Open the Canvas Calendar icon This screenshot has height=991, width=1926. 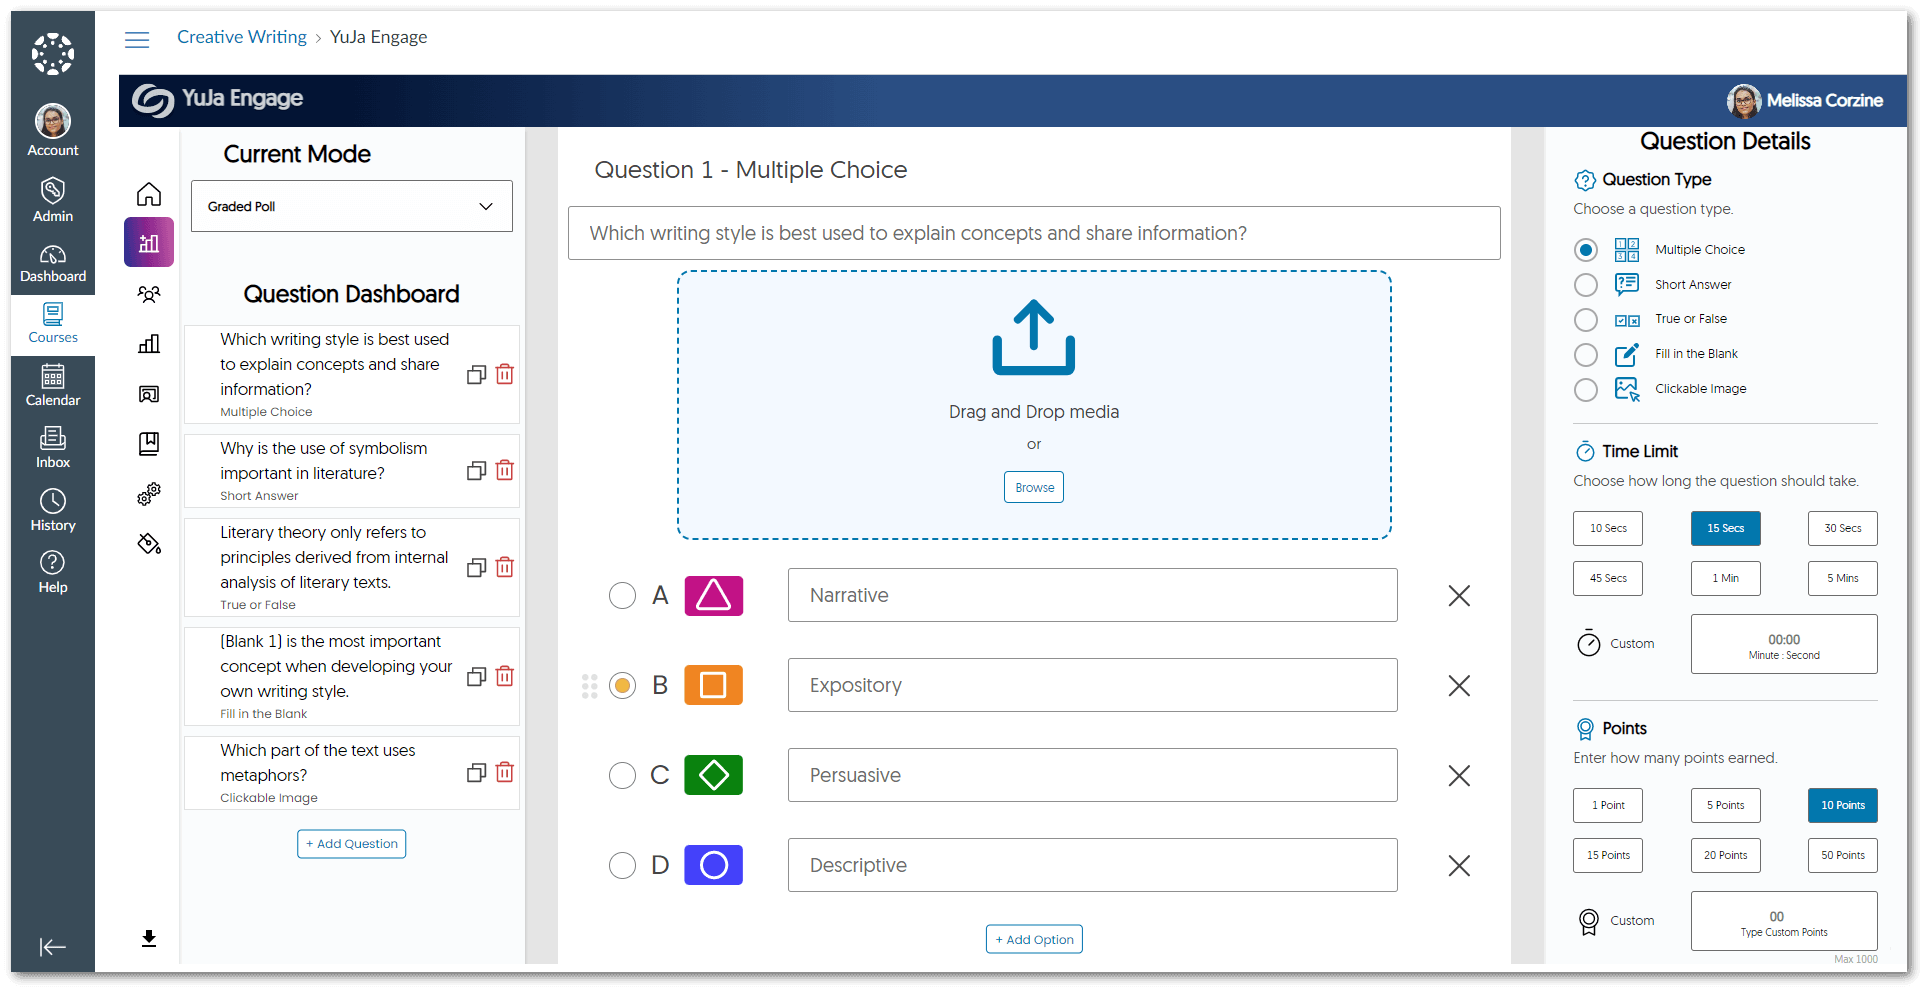[x=53, y=385]
